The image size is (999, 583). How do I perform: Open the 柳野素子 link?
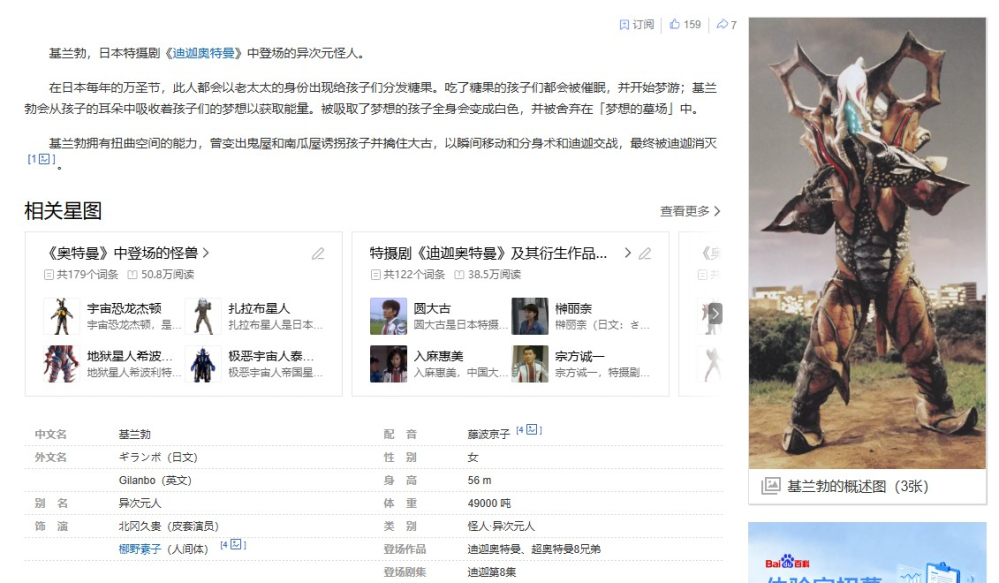coord(140,549)
